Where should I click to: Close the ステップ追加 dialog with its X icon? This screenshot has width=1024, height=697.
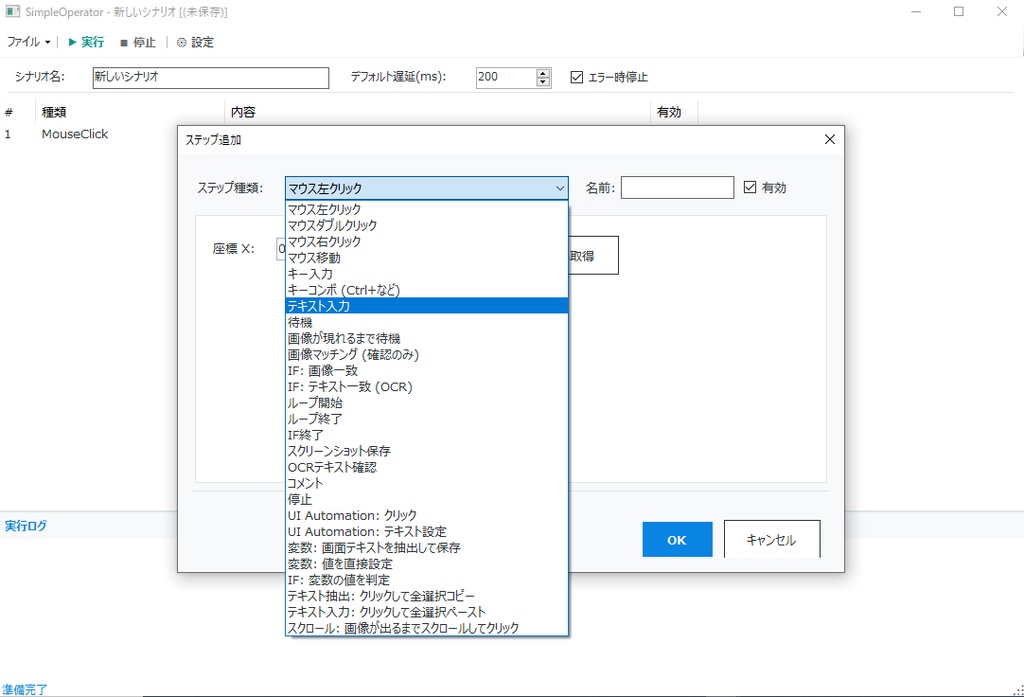click(829, 139)
